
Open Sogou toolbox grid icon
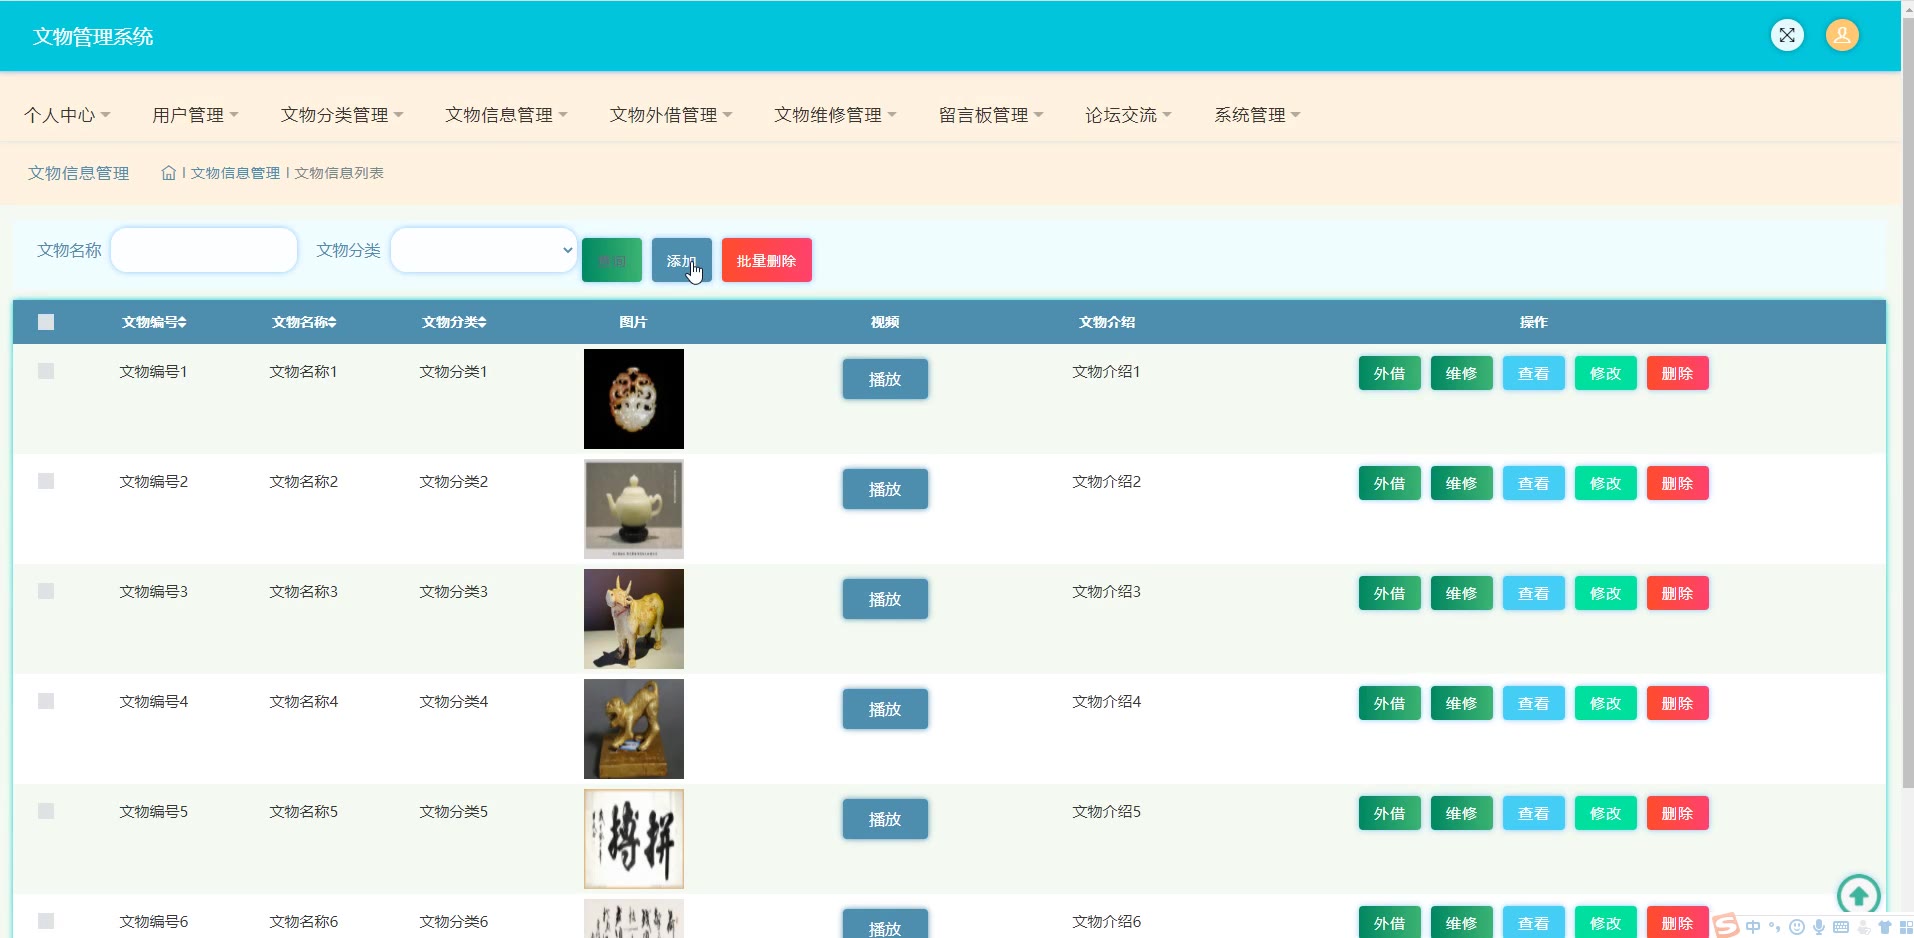pos(1906,927)
